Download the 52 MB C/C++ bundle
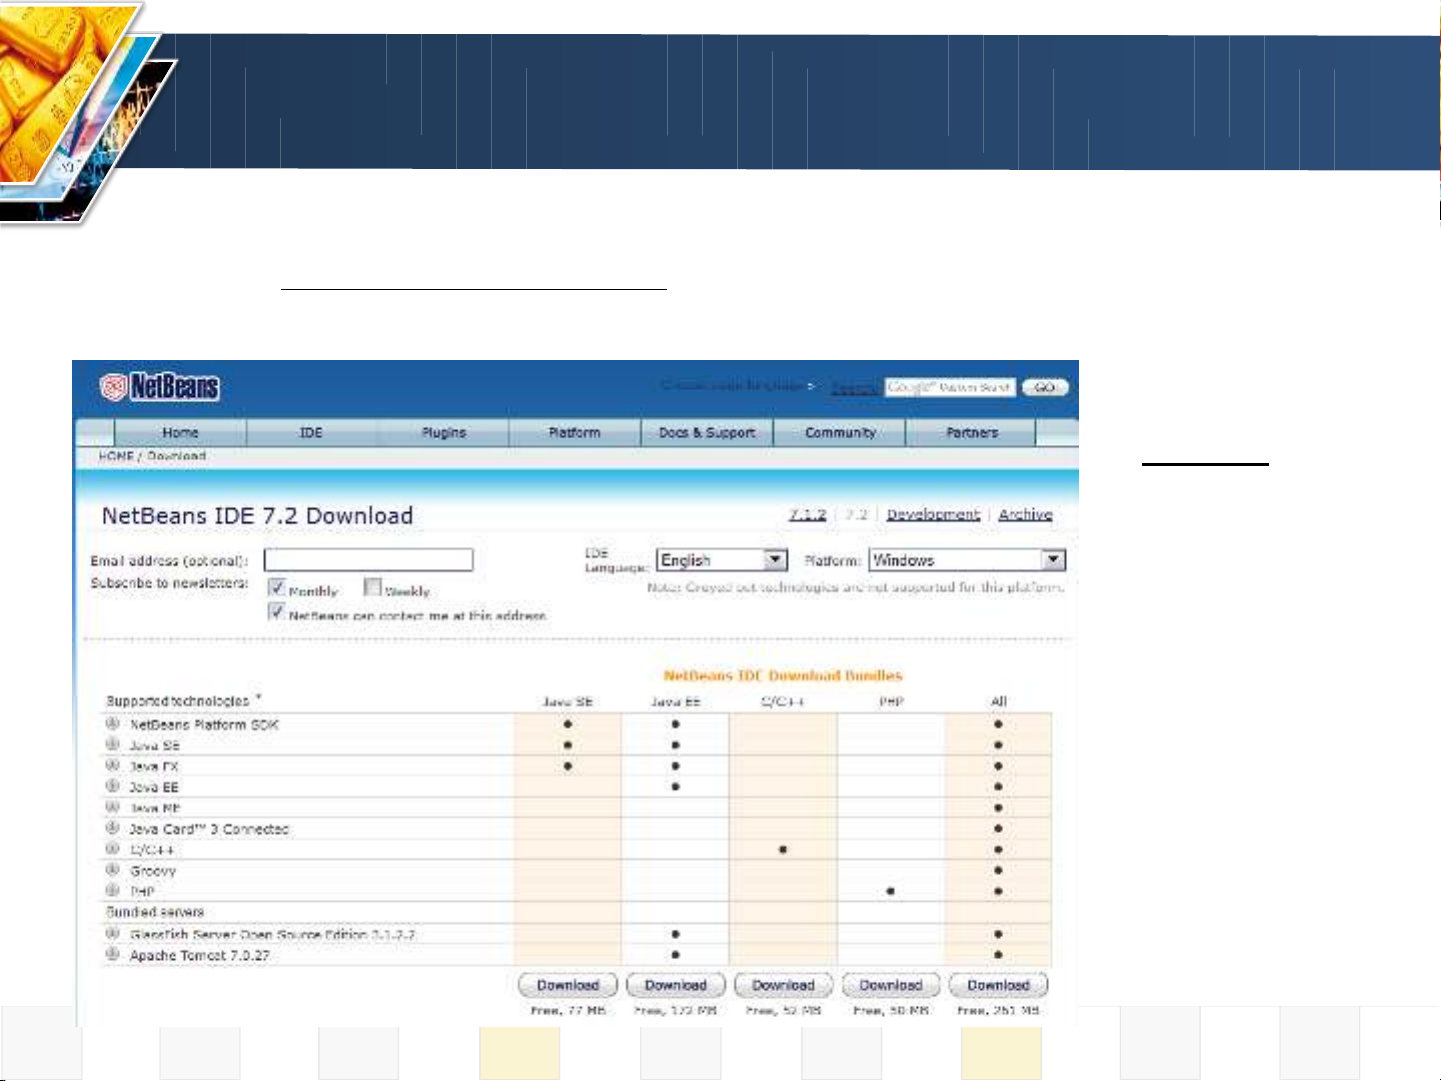 (x=784, y=985)
